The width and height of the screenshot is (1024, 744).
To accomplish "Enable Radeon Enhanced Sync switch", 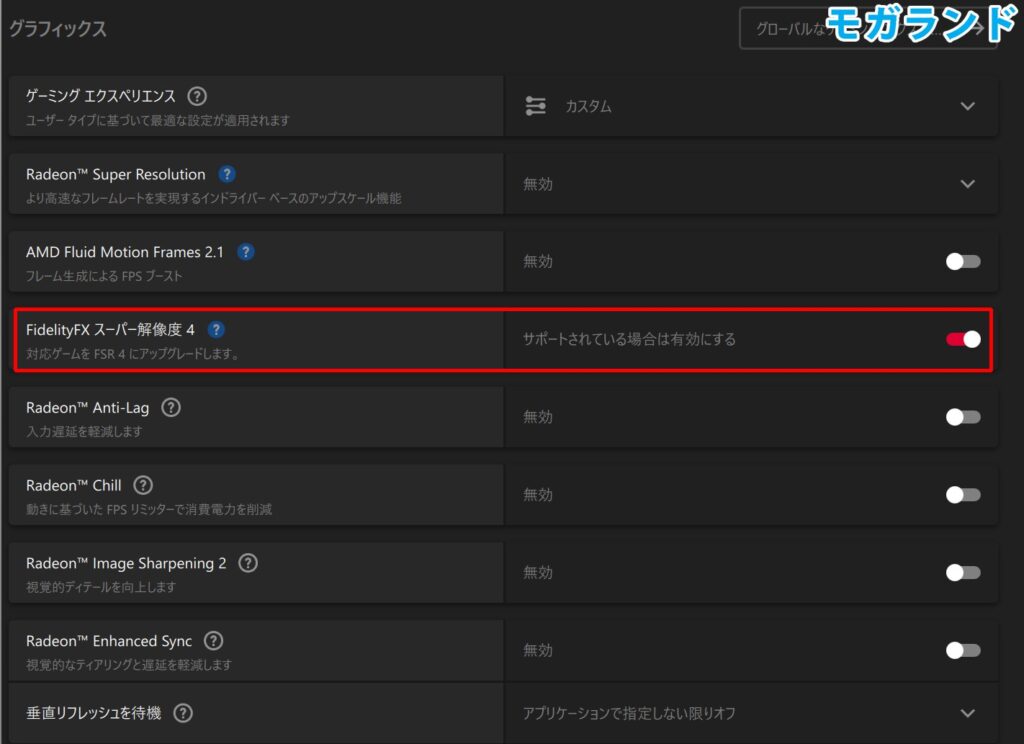I will (x=963, y=650).
